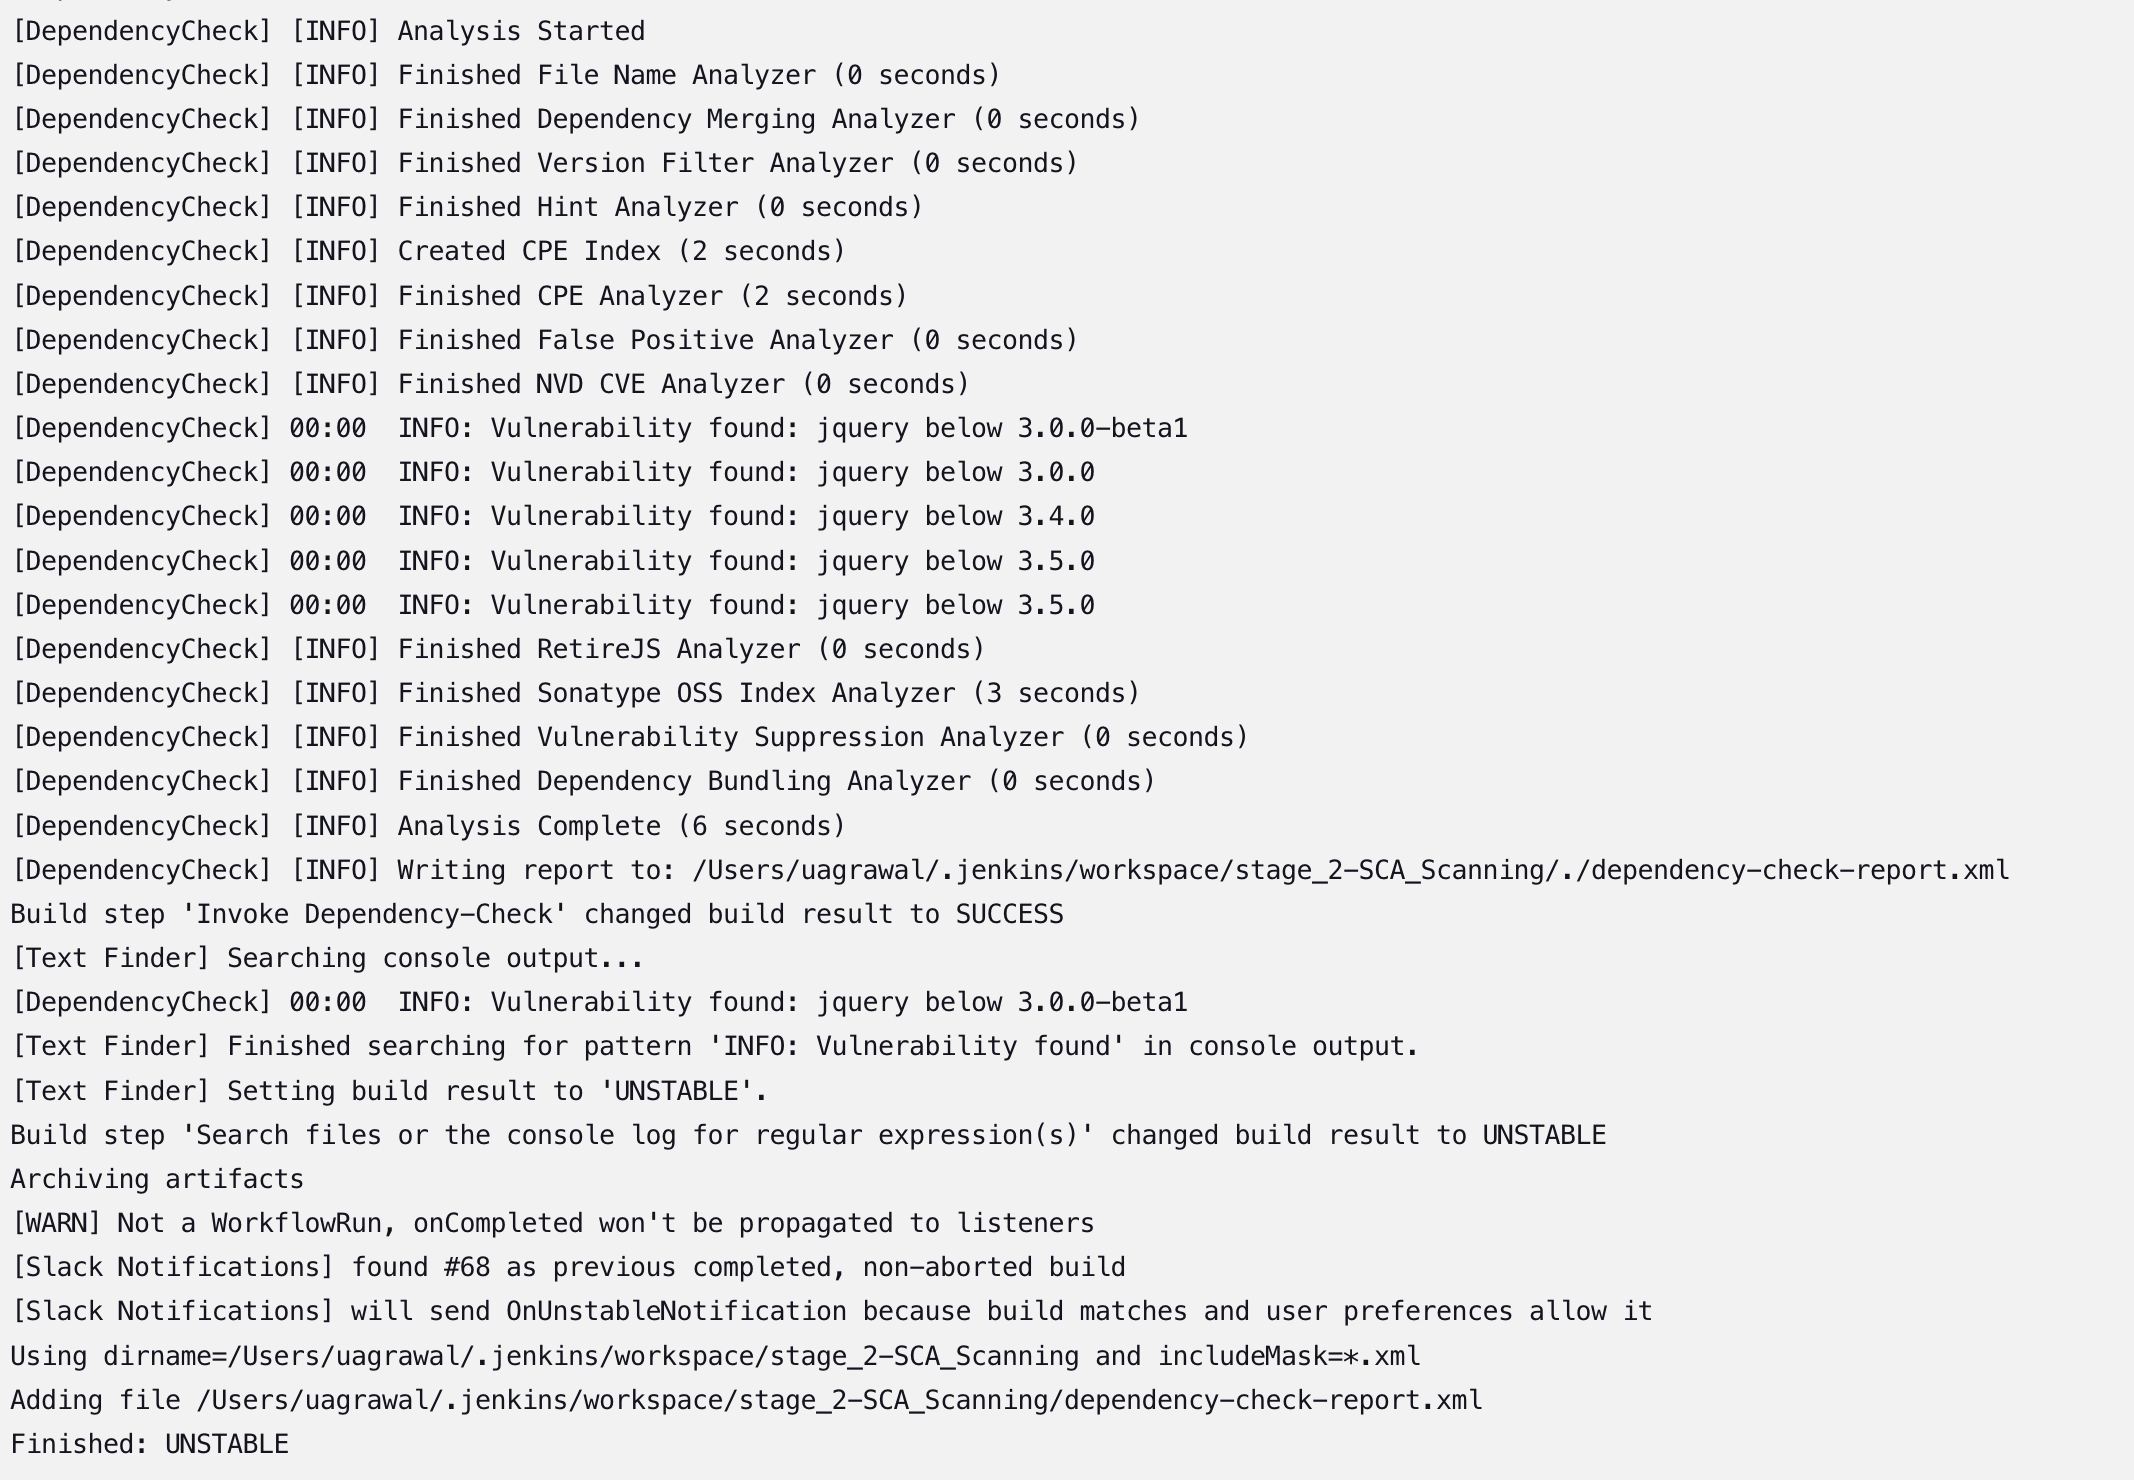Click '[Text Finder] Searching console output...' line
Screen dimensions: 2134x1480
coord(327,958)
